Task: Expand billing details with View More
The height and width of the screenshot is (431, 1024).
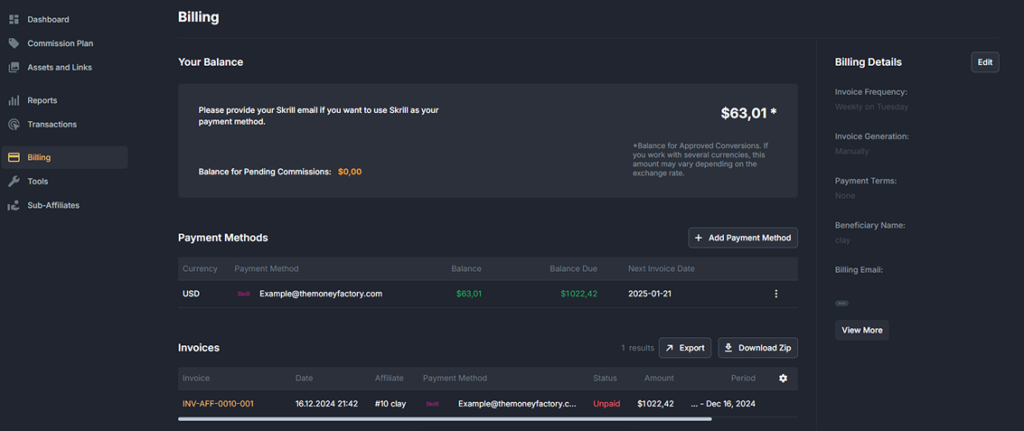Action: (861, 330)
